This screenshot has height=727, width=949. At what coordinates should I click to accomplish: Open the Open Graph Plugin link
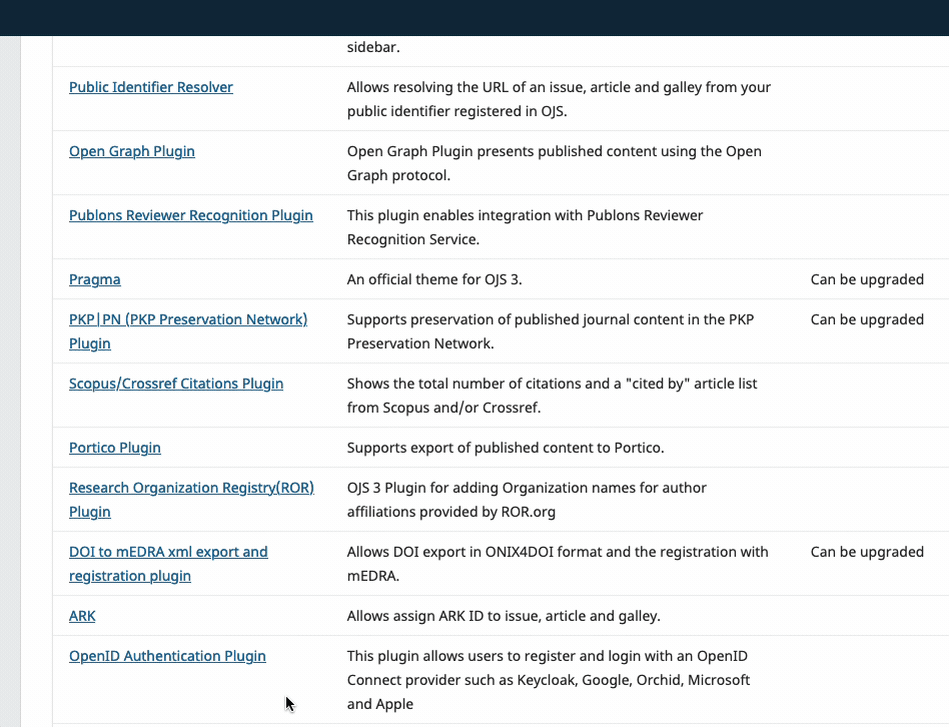[132, 151]
